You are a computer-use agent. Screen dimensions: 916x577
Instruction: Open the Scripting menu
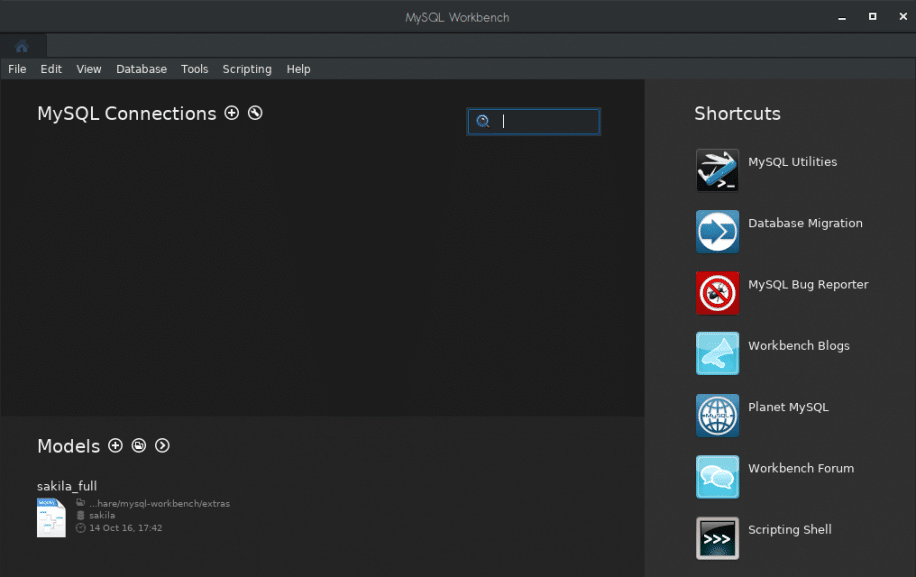[247, 69]
